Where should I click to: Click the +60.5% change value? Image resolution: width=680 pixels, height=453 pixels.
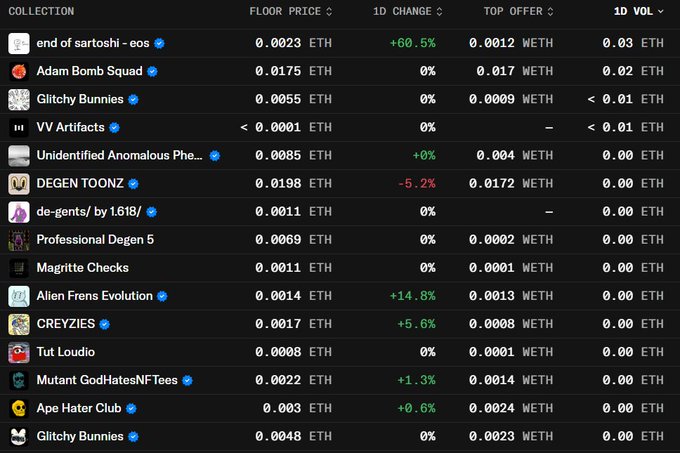412,43
